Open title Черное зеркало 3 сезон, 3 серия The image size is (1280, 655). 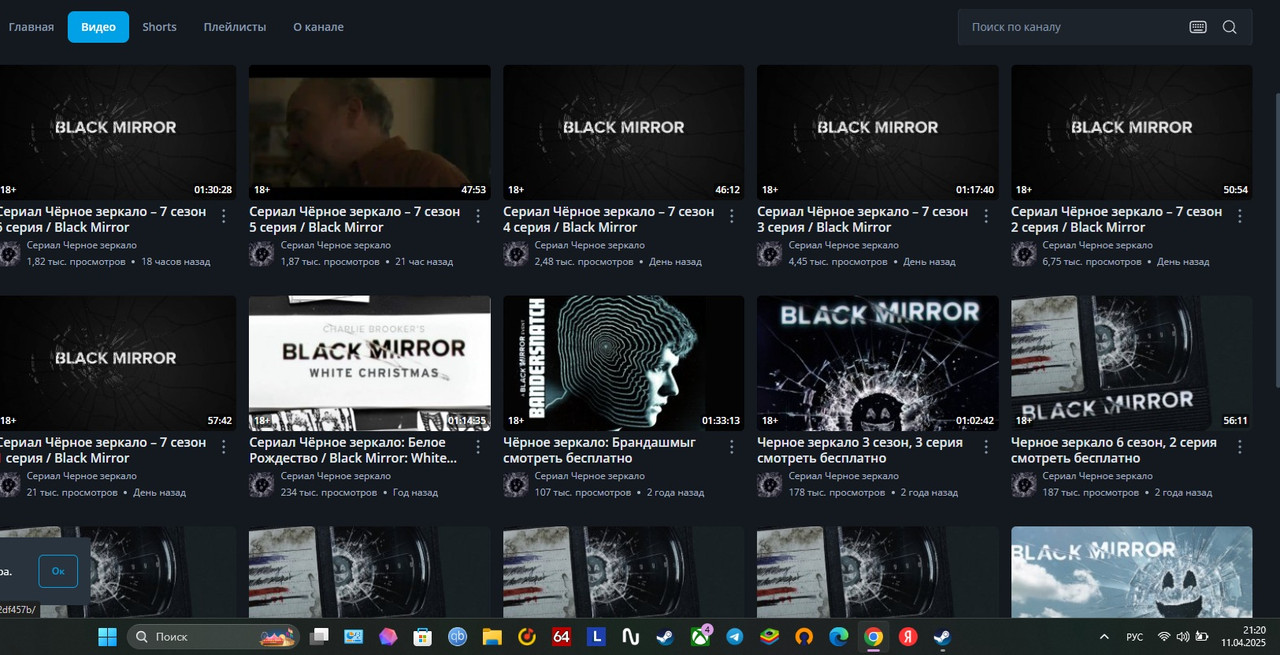click(x=860, y=450)
